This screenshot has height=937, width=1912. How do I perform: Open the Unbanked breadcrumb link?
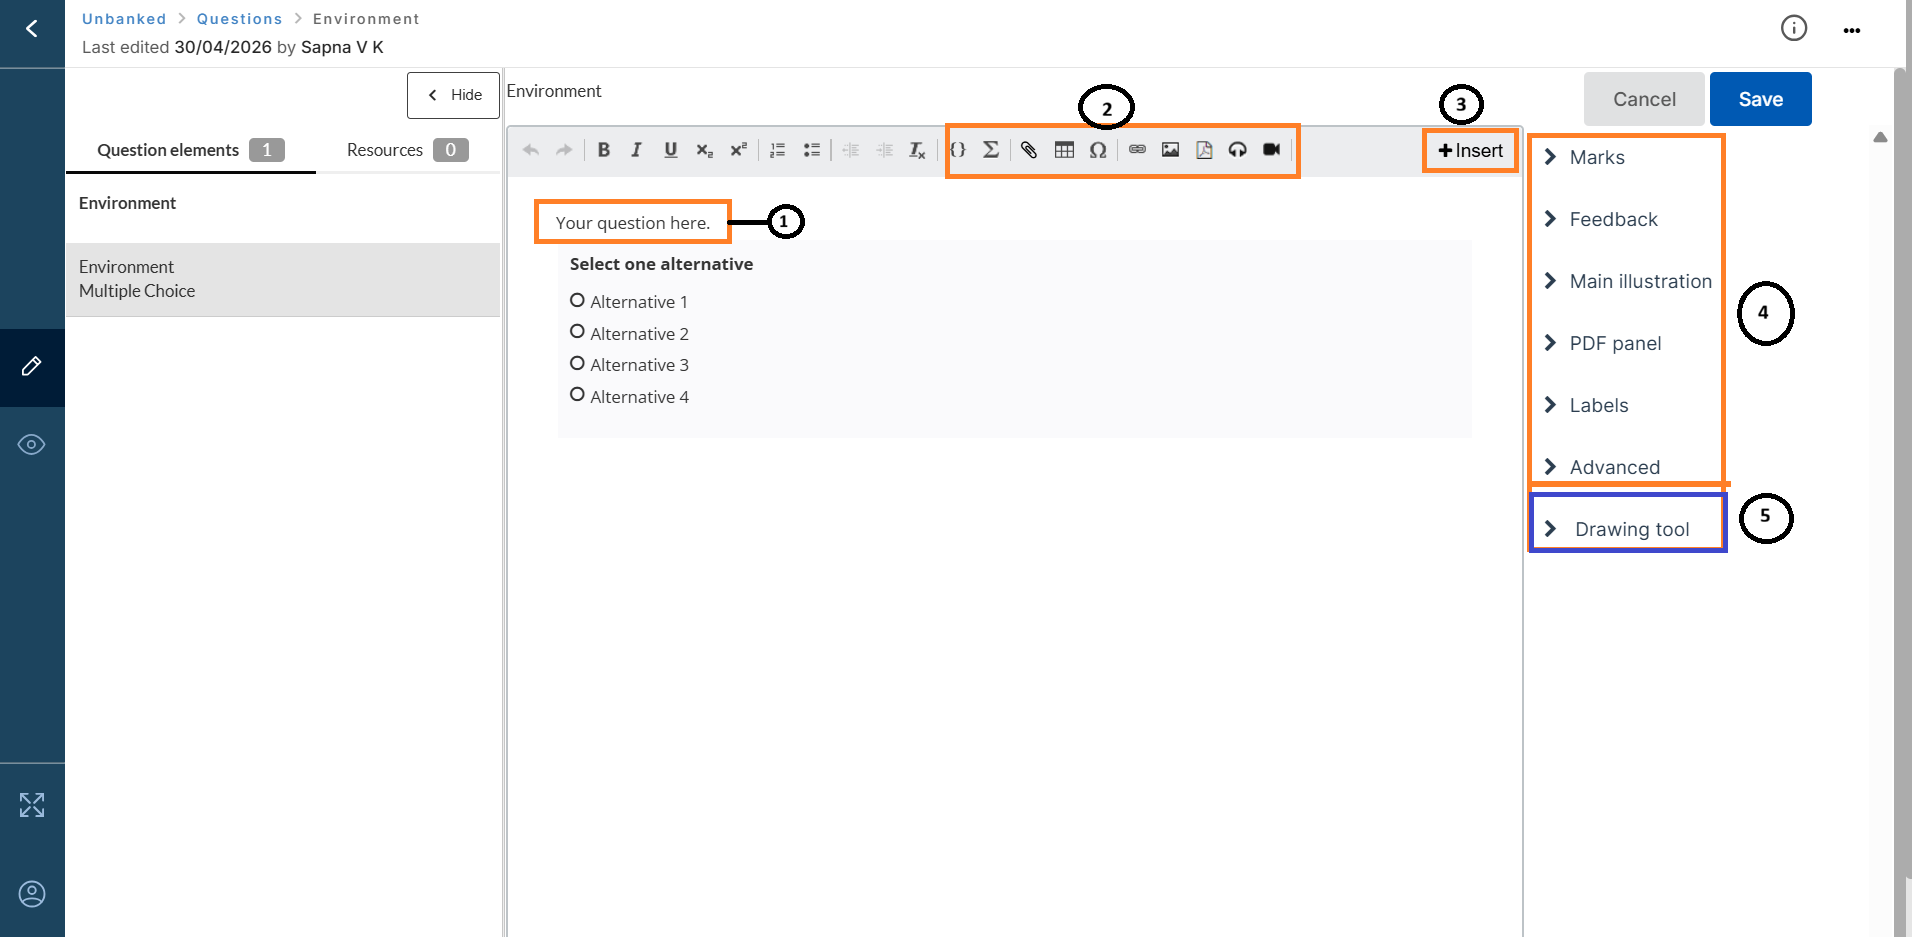click(x=124, y=19)
